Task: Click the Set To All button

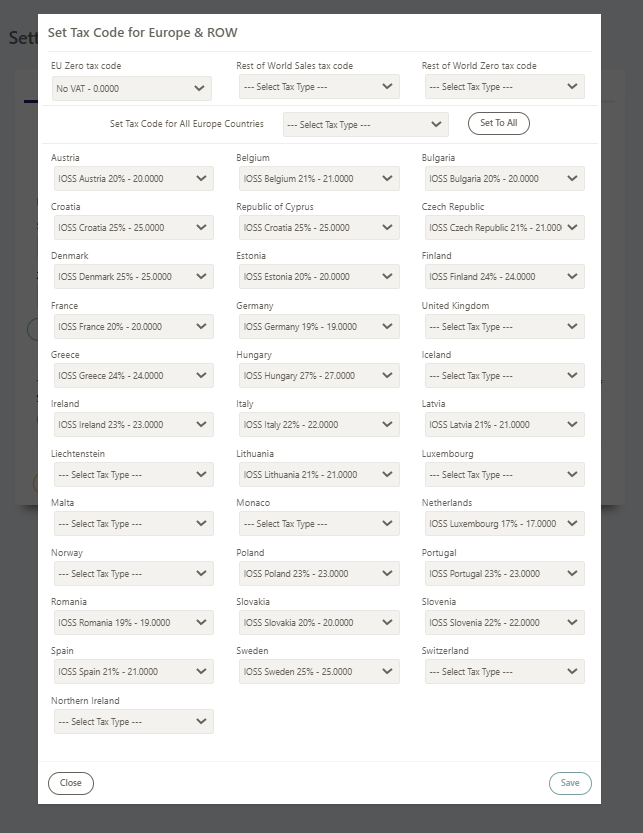Action: pyautogui.click(x=498, y=123)
